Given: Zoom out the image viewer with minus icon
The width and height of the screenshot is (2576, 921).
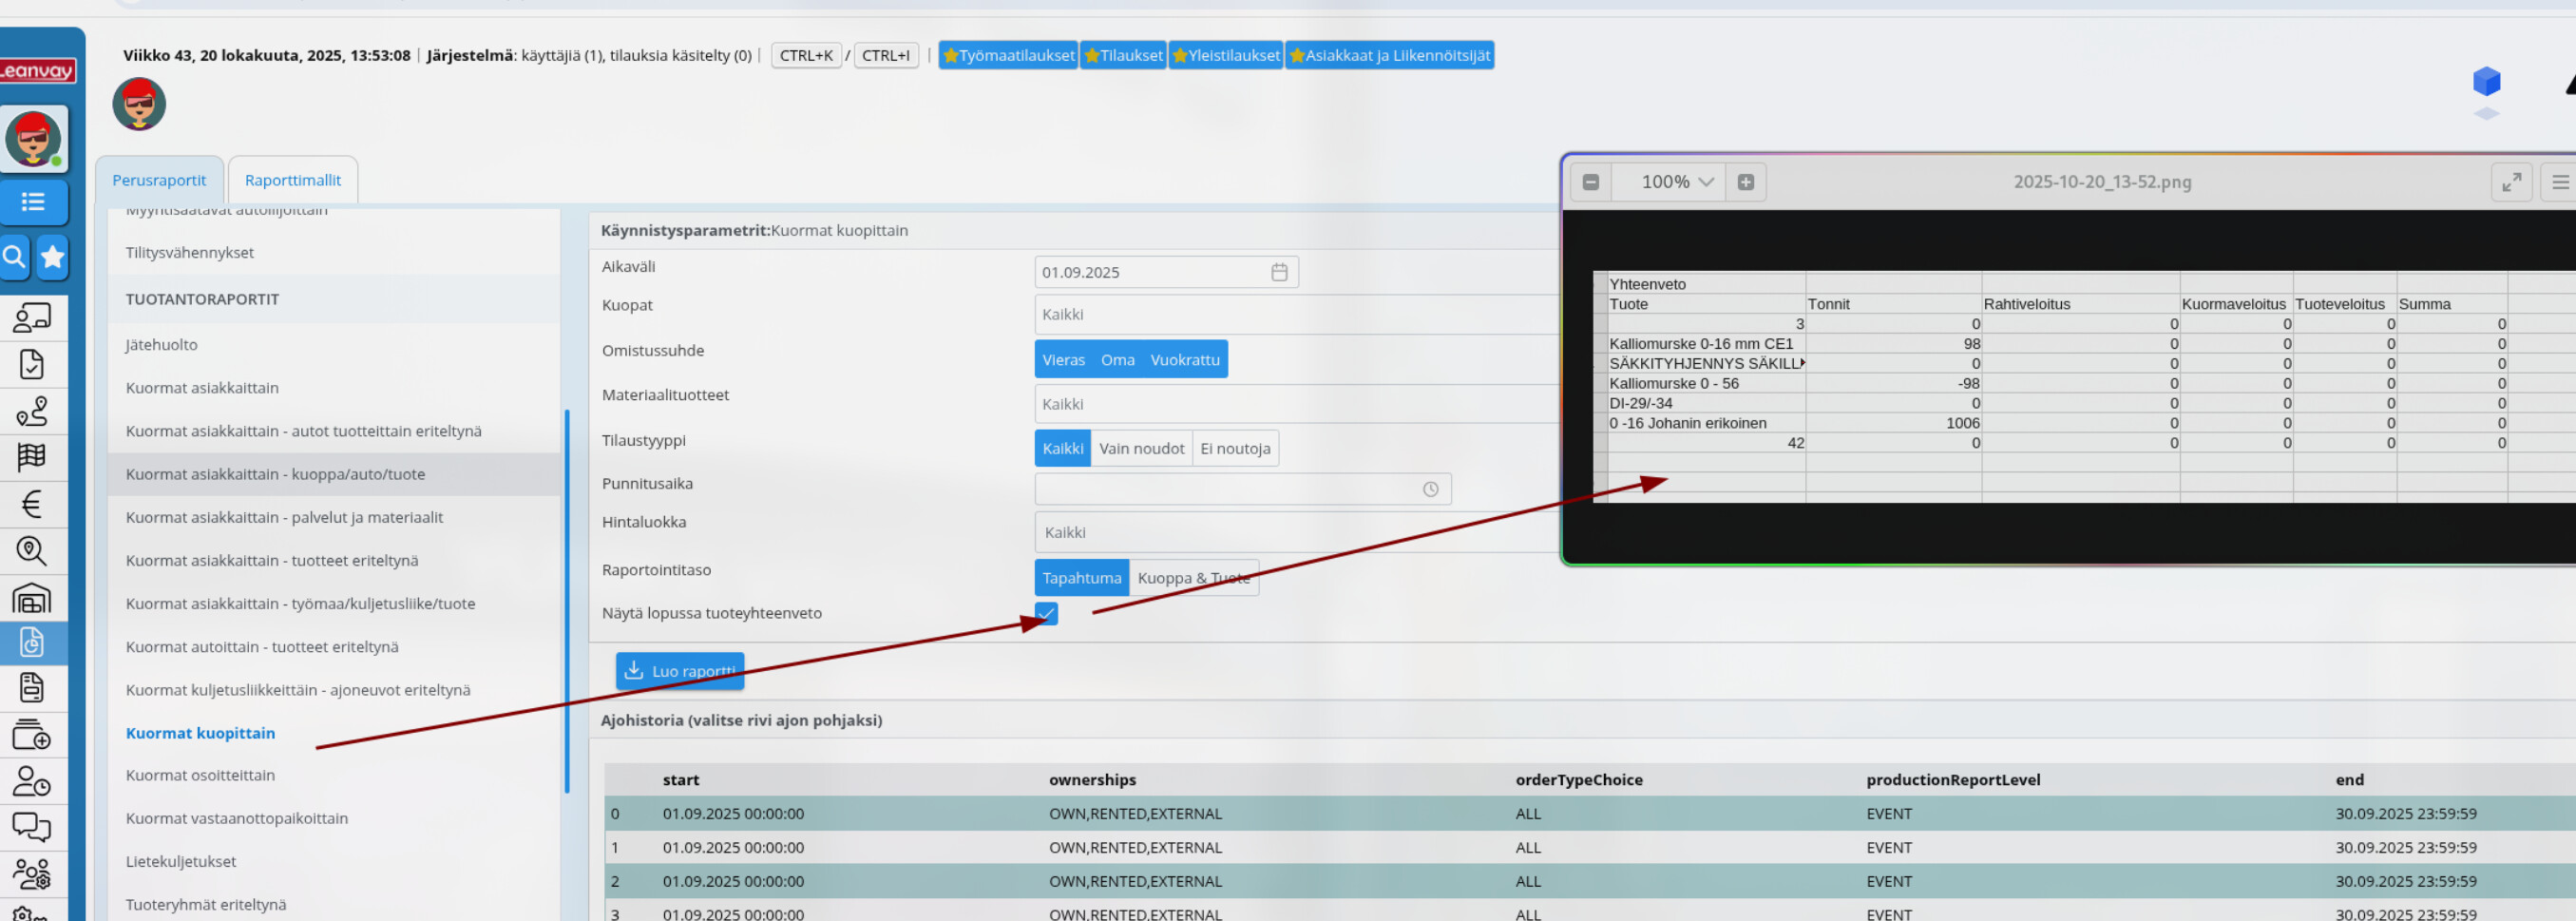Looking at the screenshot, I should coord(1590,182).
